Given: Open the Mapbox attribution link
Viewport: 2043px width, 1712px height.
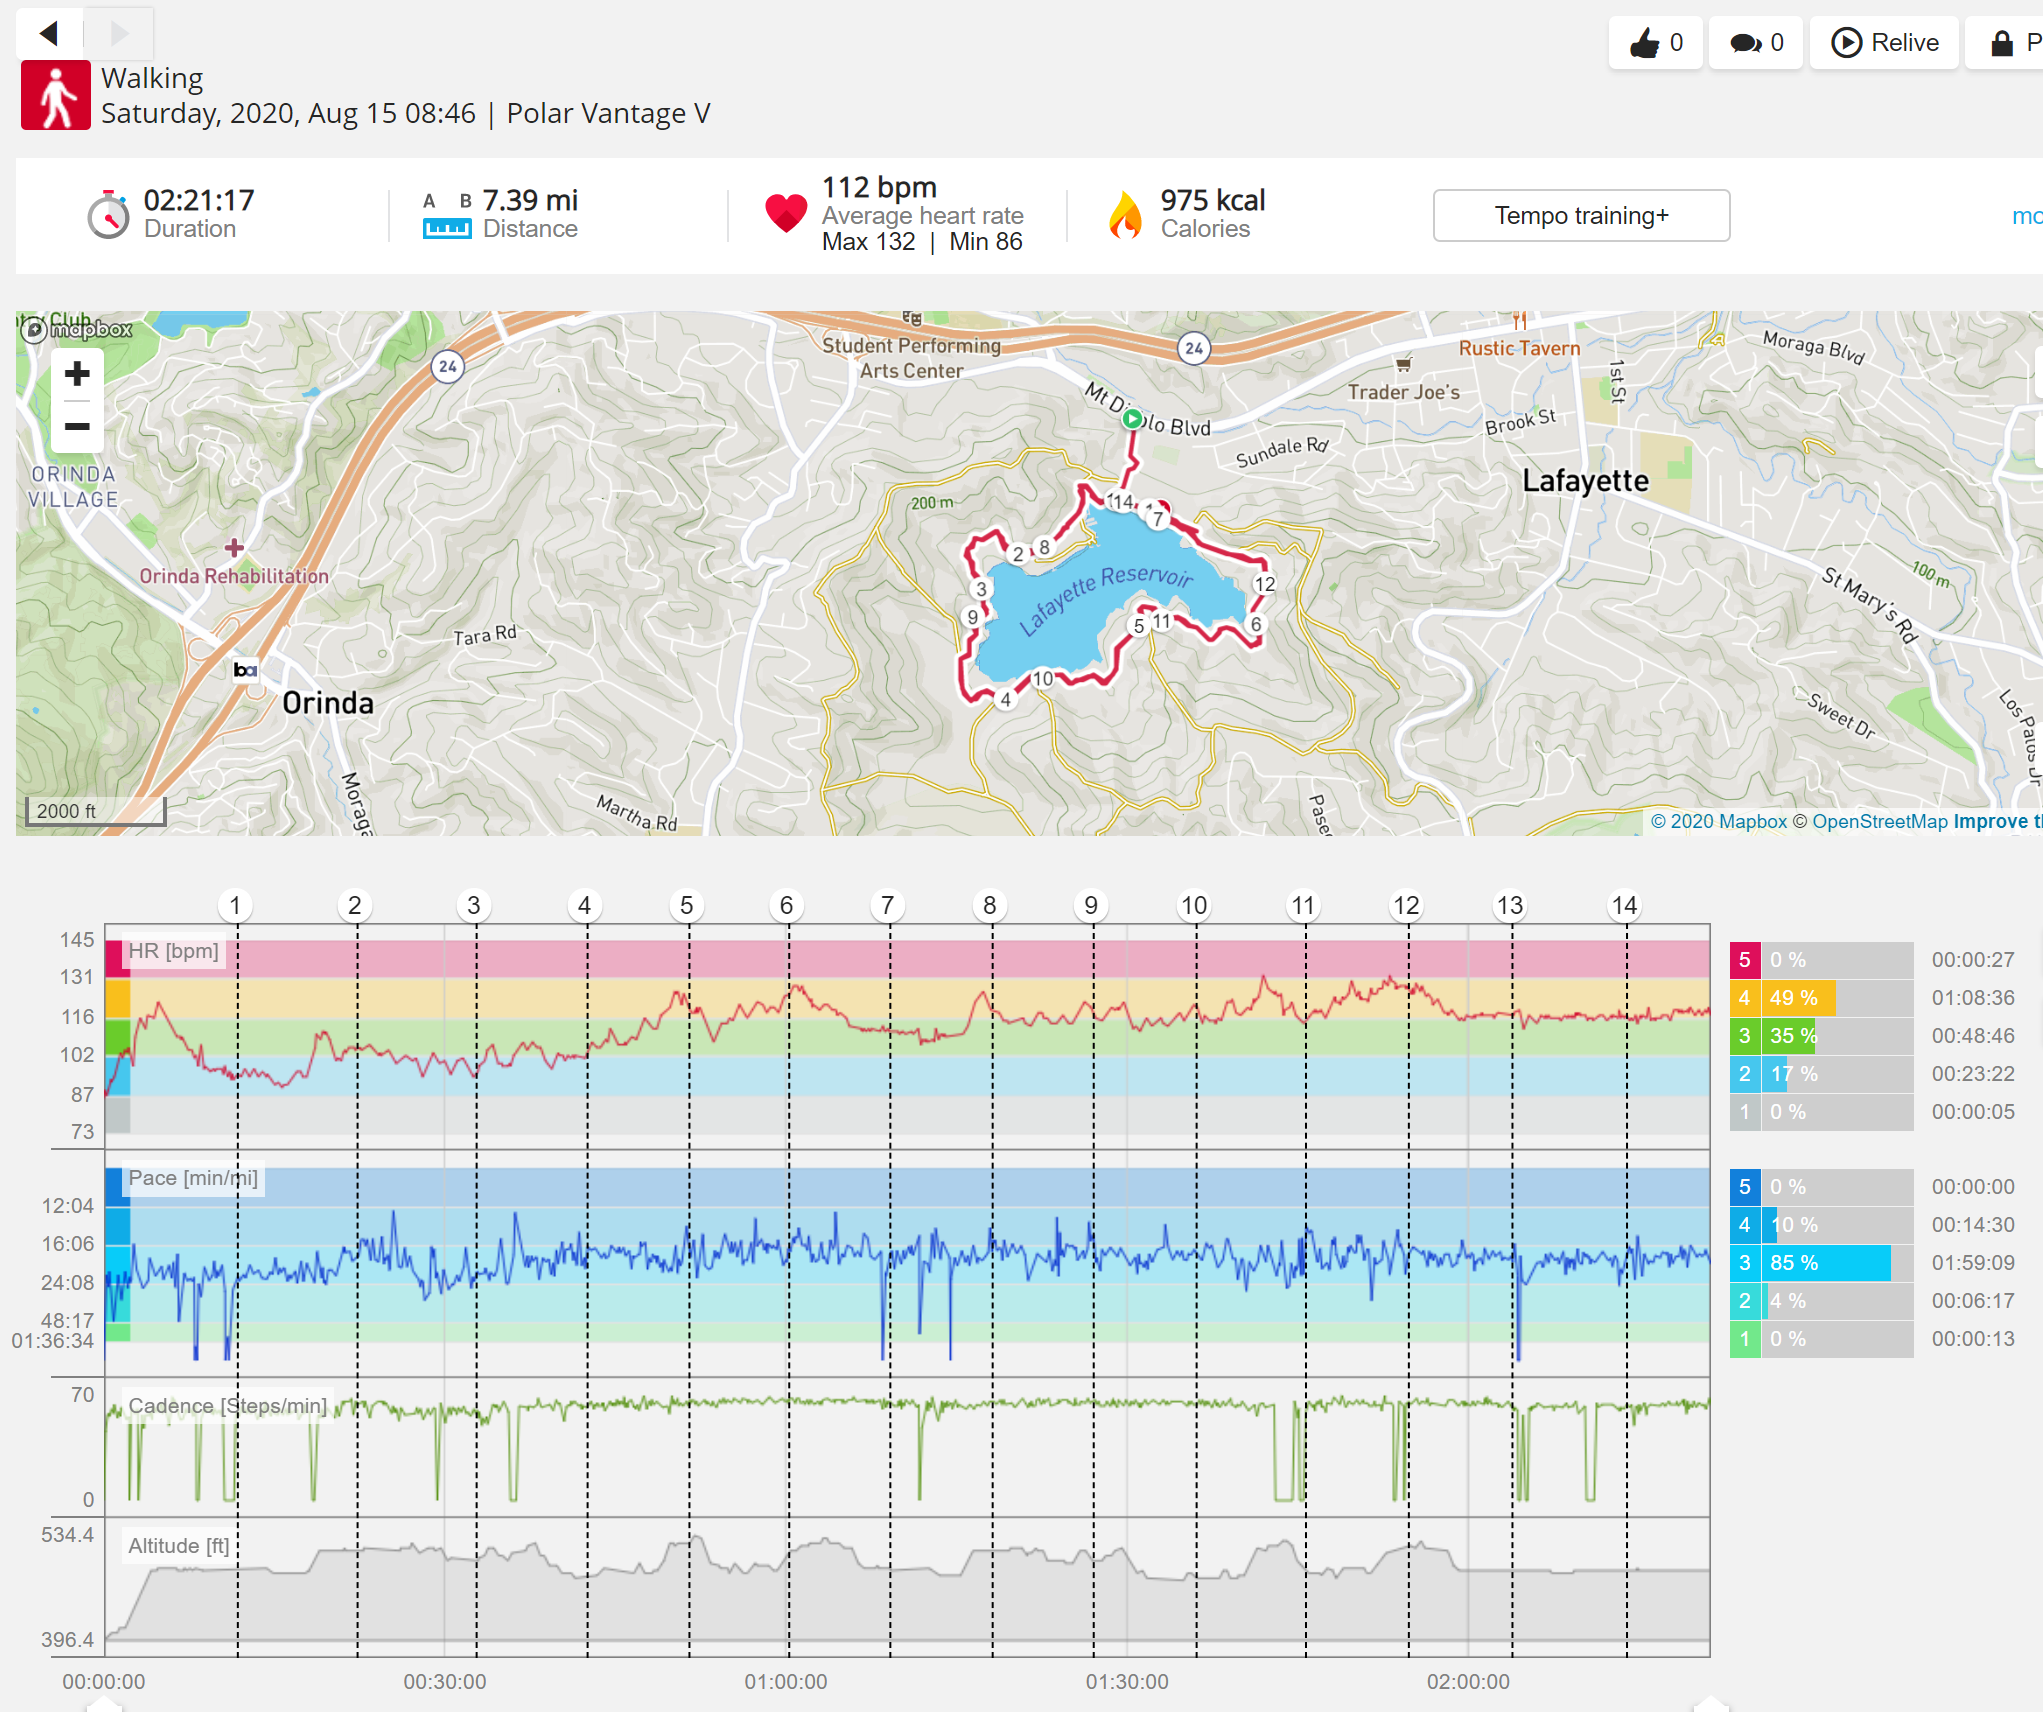Looking at the screenshot, I should pos(1718,822).
